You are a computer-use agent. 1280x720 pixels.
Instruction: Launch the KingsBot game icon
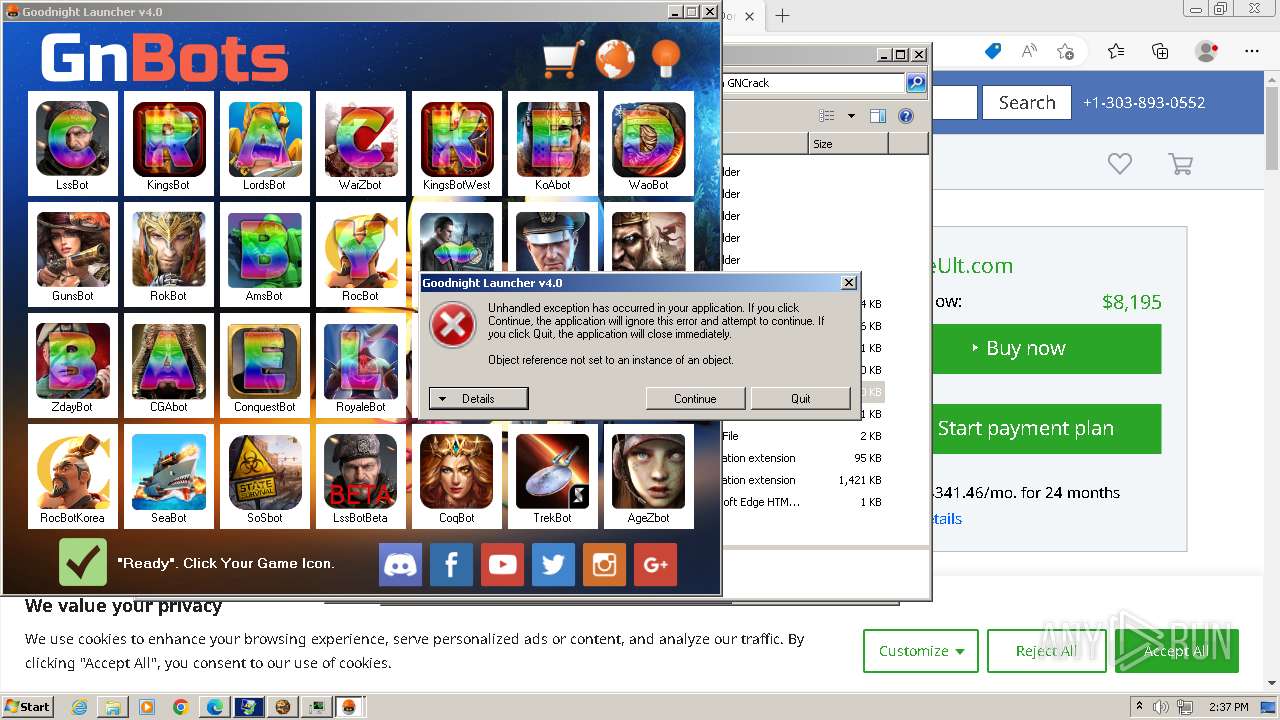(x=168, y=142)
